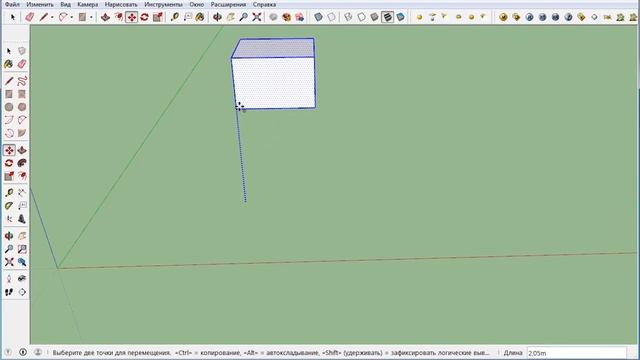Open the Расширения menu

228,4
